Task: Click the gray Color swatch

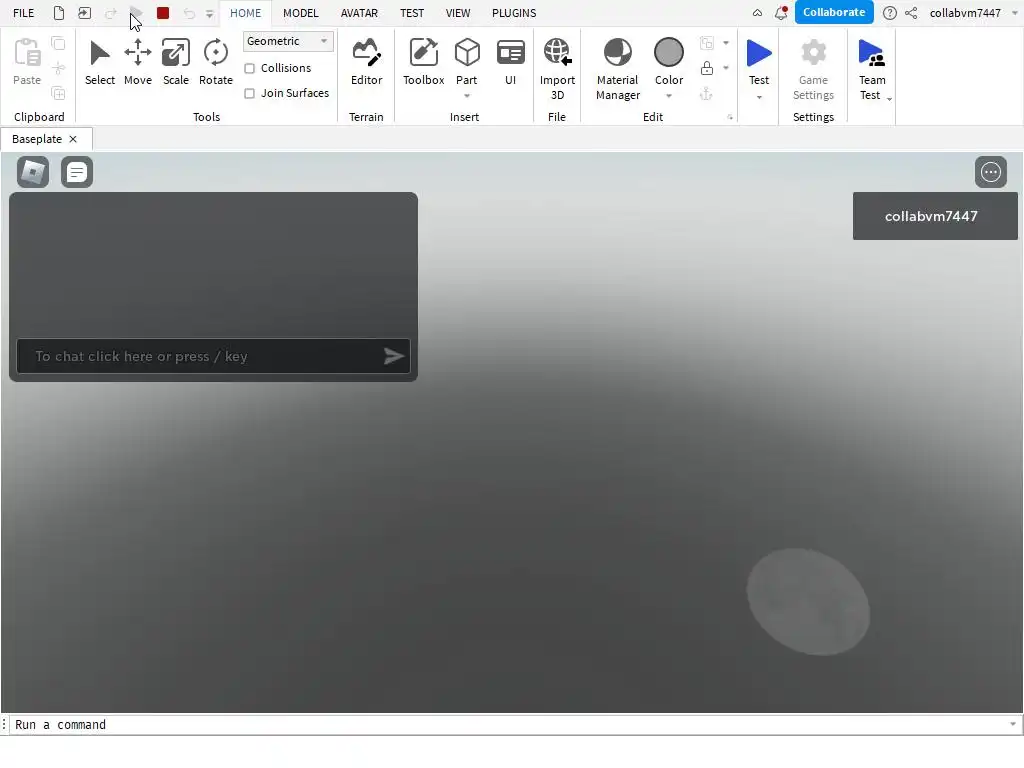Action: 669,53
